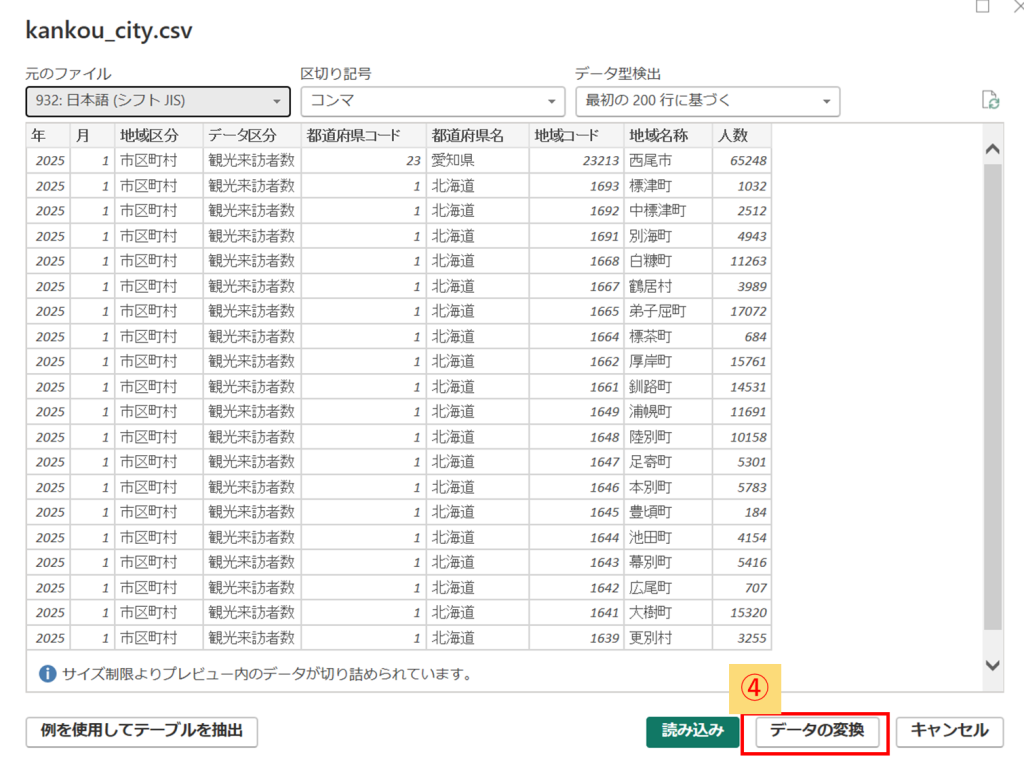Screen dimensions: 1024x763
Task: Click the データの変換 button
Action: [817, 731]
